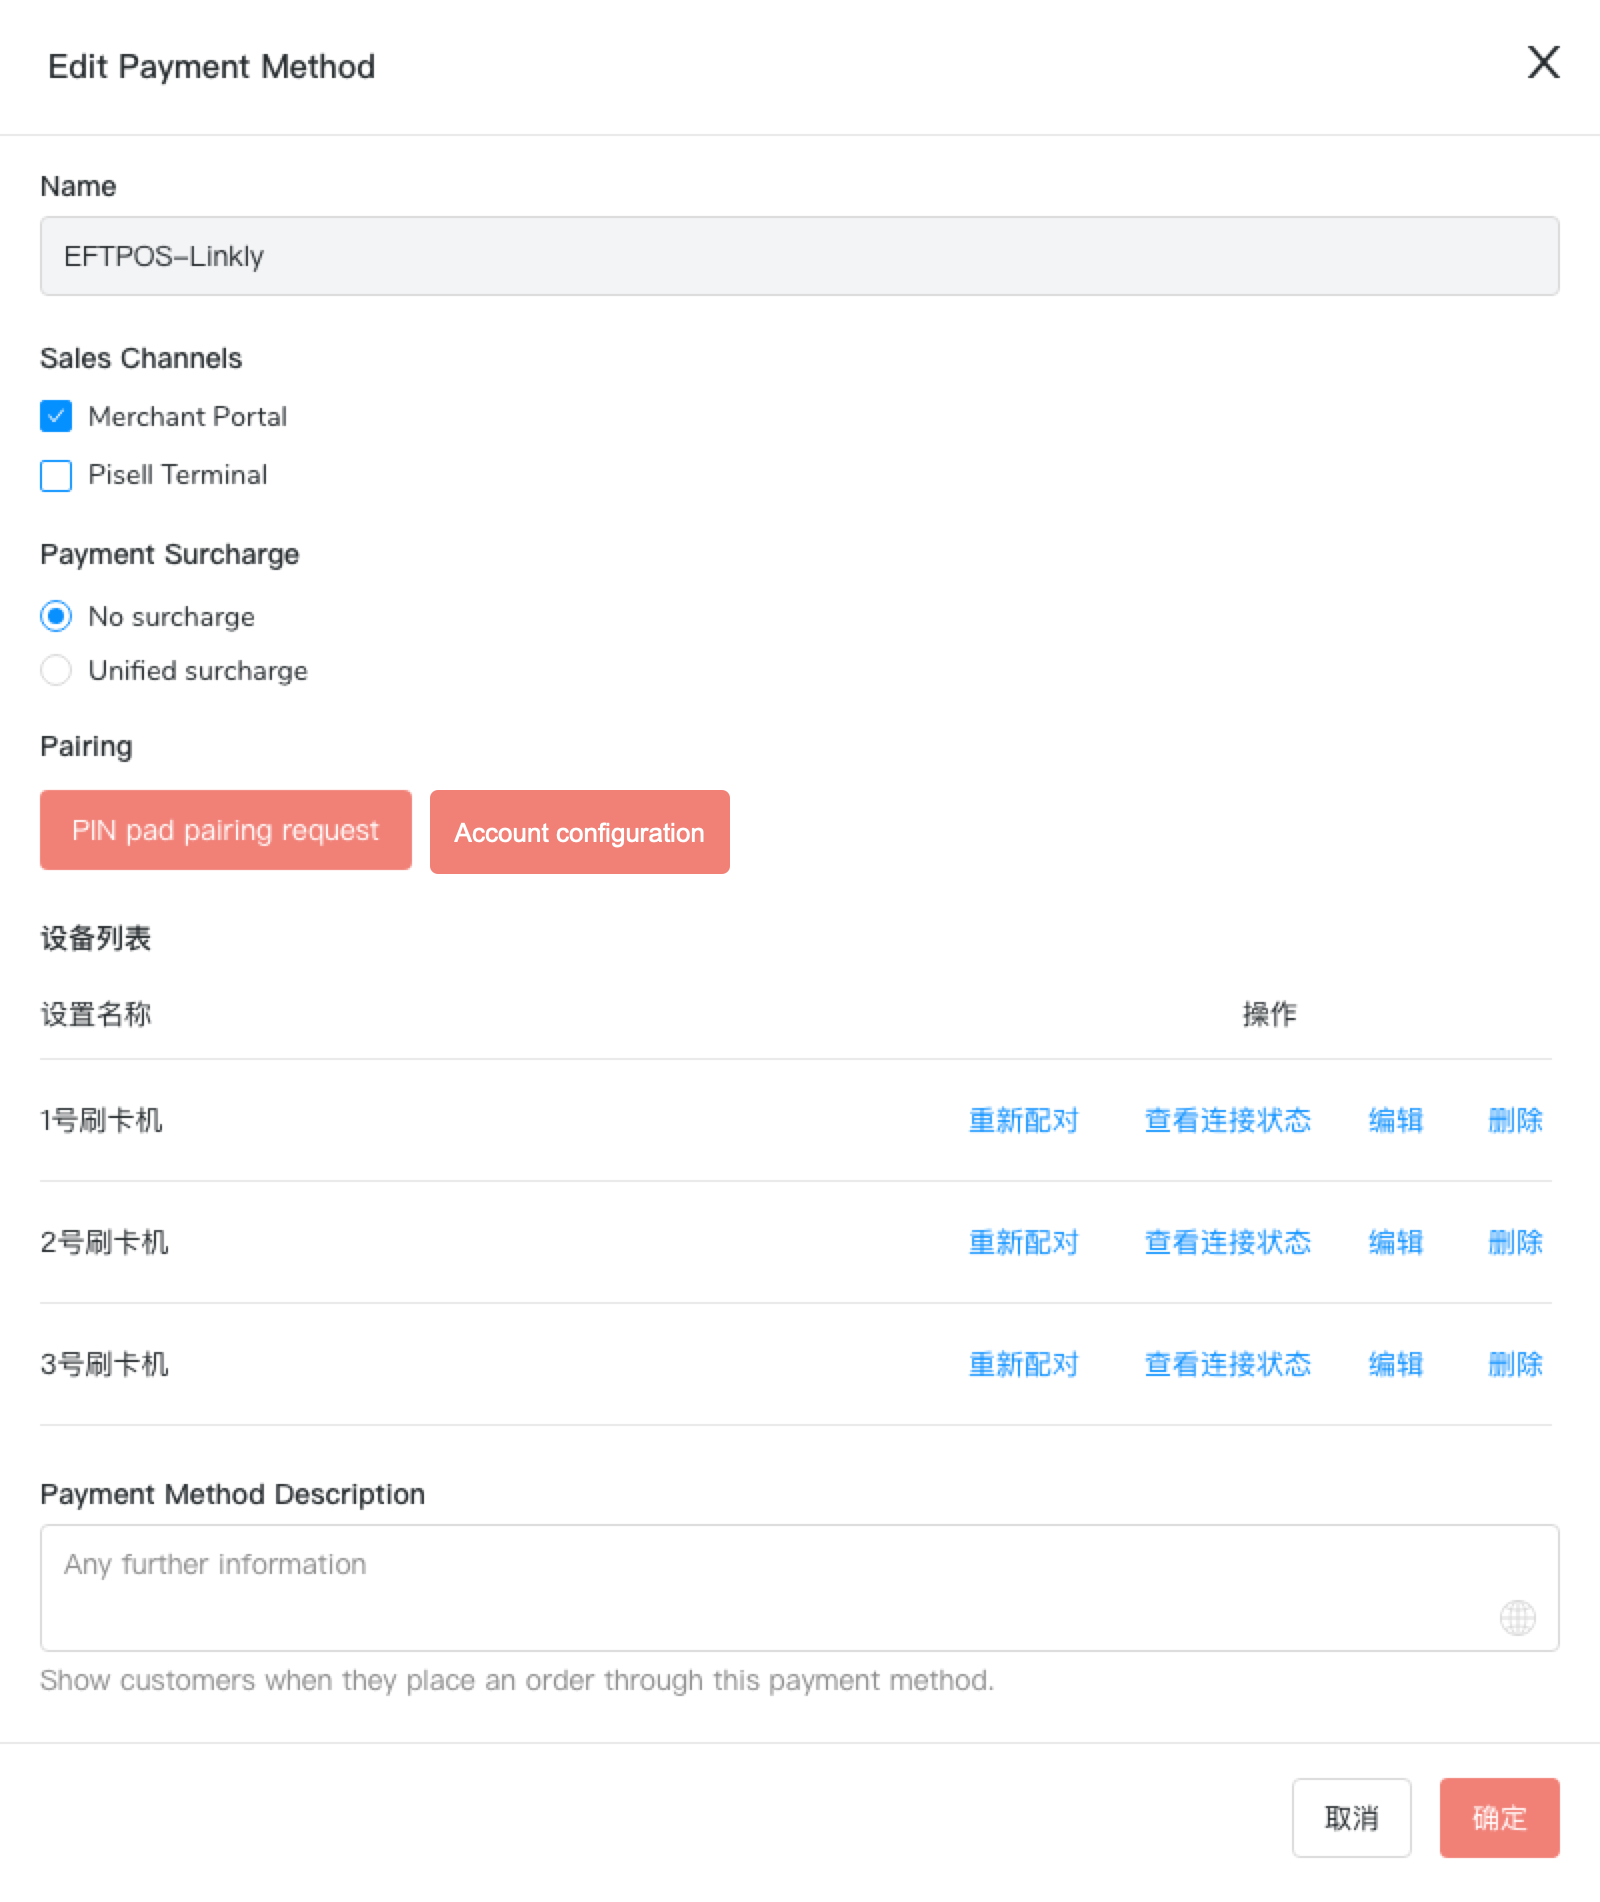The image size is (1600, 1902).
Task: Select the No surcharge radio option
Action: (x=56, y=616)
